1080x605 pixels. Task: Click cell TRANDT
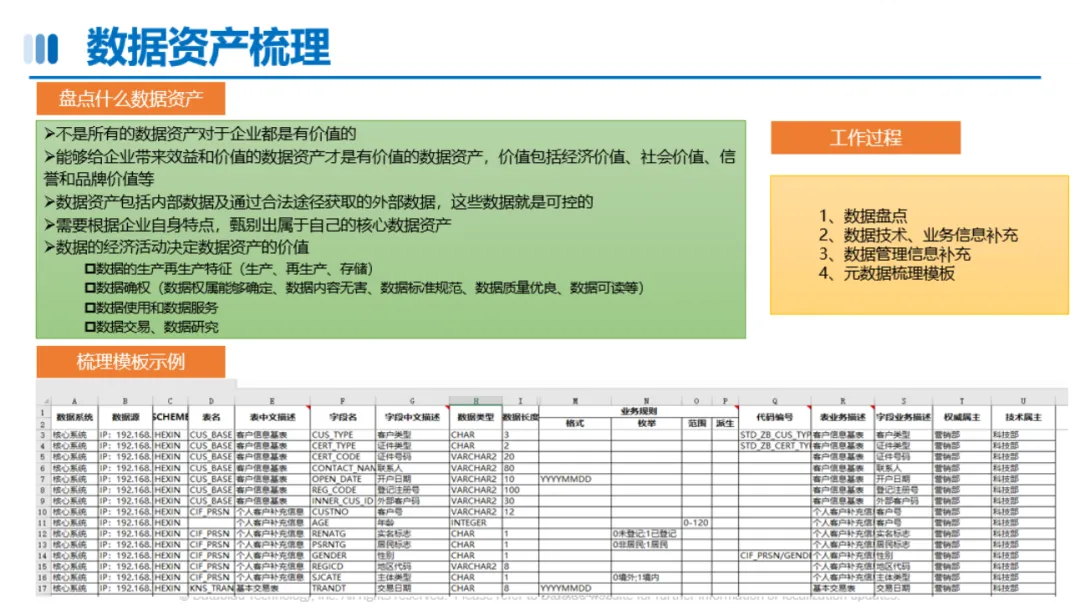click(342, 588)
